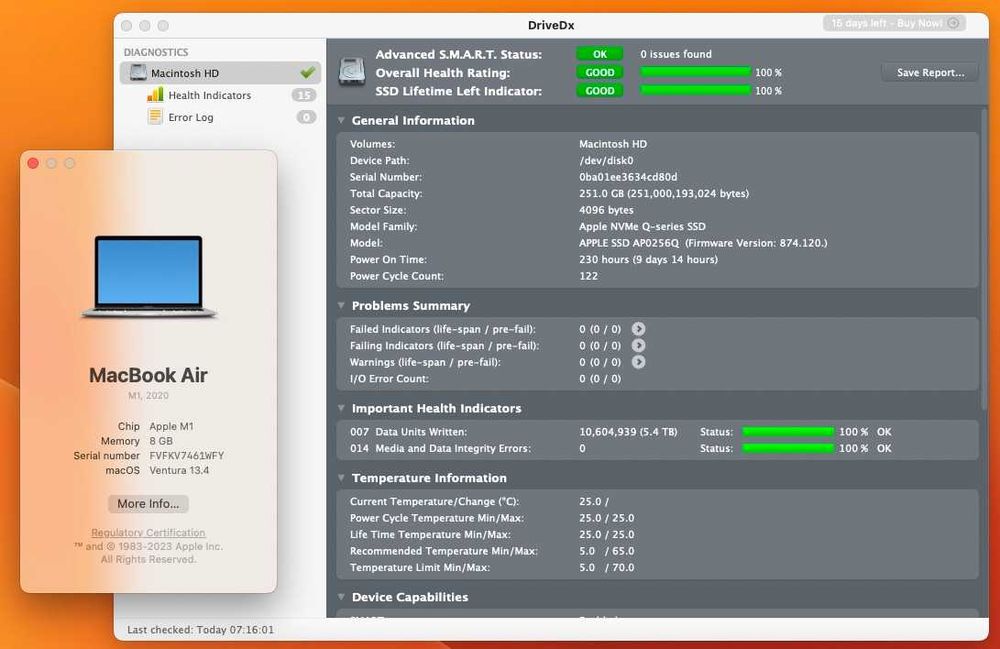Click the serial number value 0ba01ee3634cd80d
Viewport: 1000px width, 649px height.
point(628,177)
